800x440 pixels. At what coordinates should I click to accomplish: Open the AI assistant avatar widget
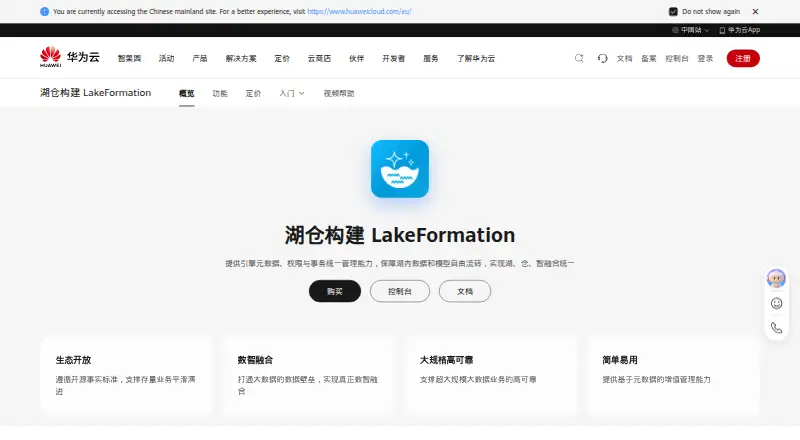[x=776, y=279]
